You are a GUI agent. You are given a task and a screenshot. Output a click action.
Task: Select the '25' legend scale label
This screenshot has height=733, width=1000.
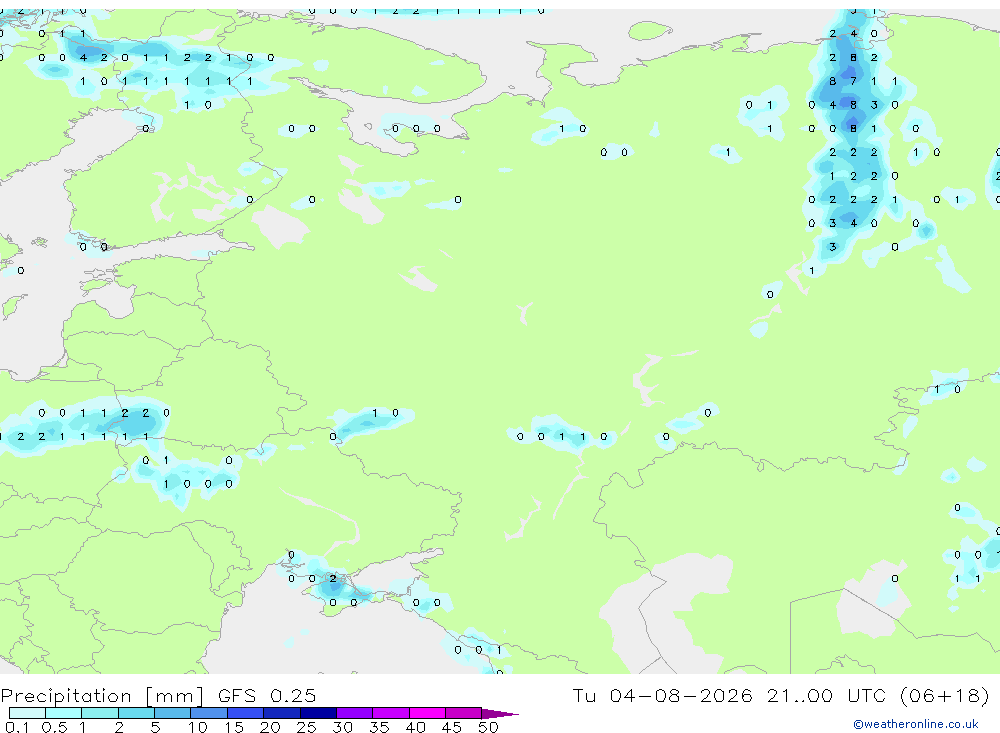(x=306, y=727)
